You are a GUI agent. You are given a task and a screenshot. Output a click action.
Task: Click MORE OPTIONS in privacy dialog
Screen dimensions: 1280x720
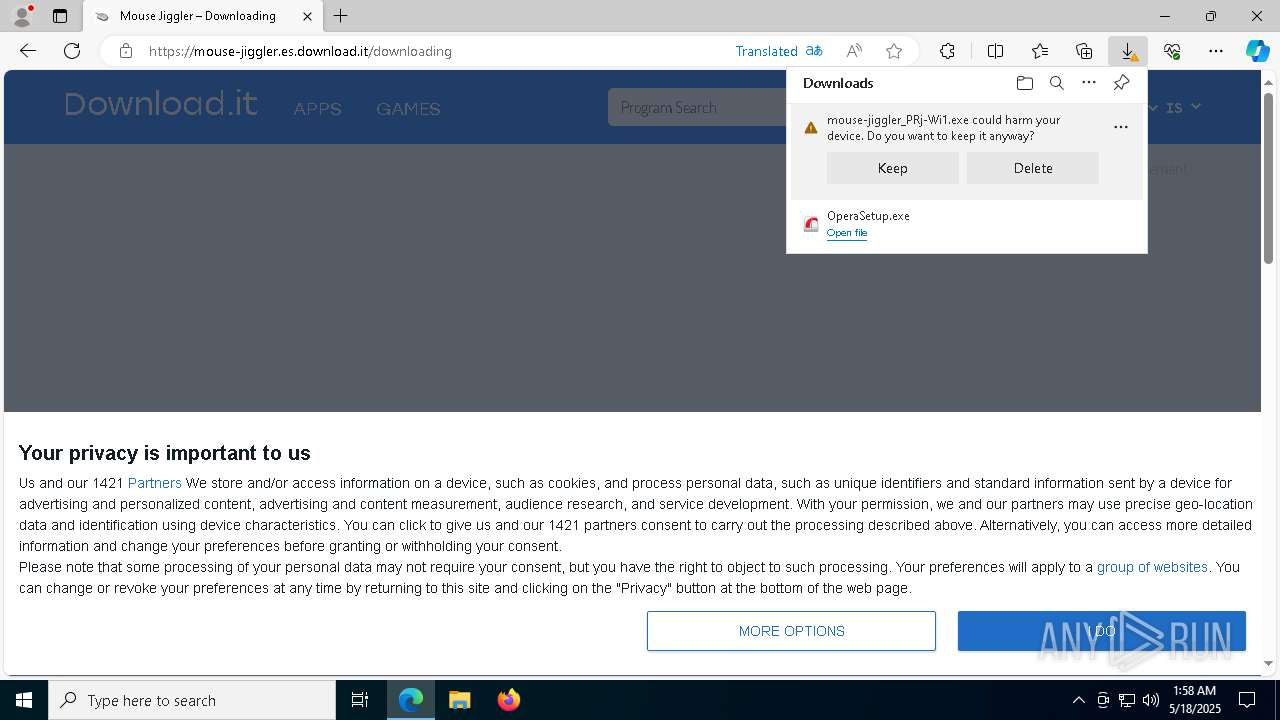click(791, 631)
